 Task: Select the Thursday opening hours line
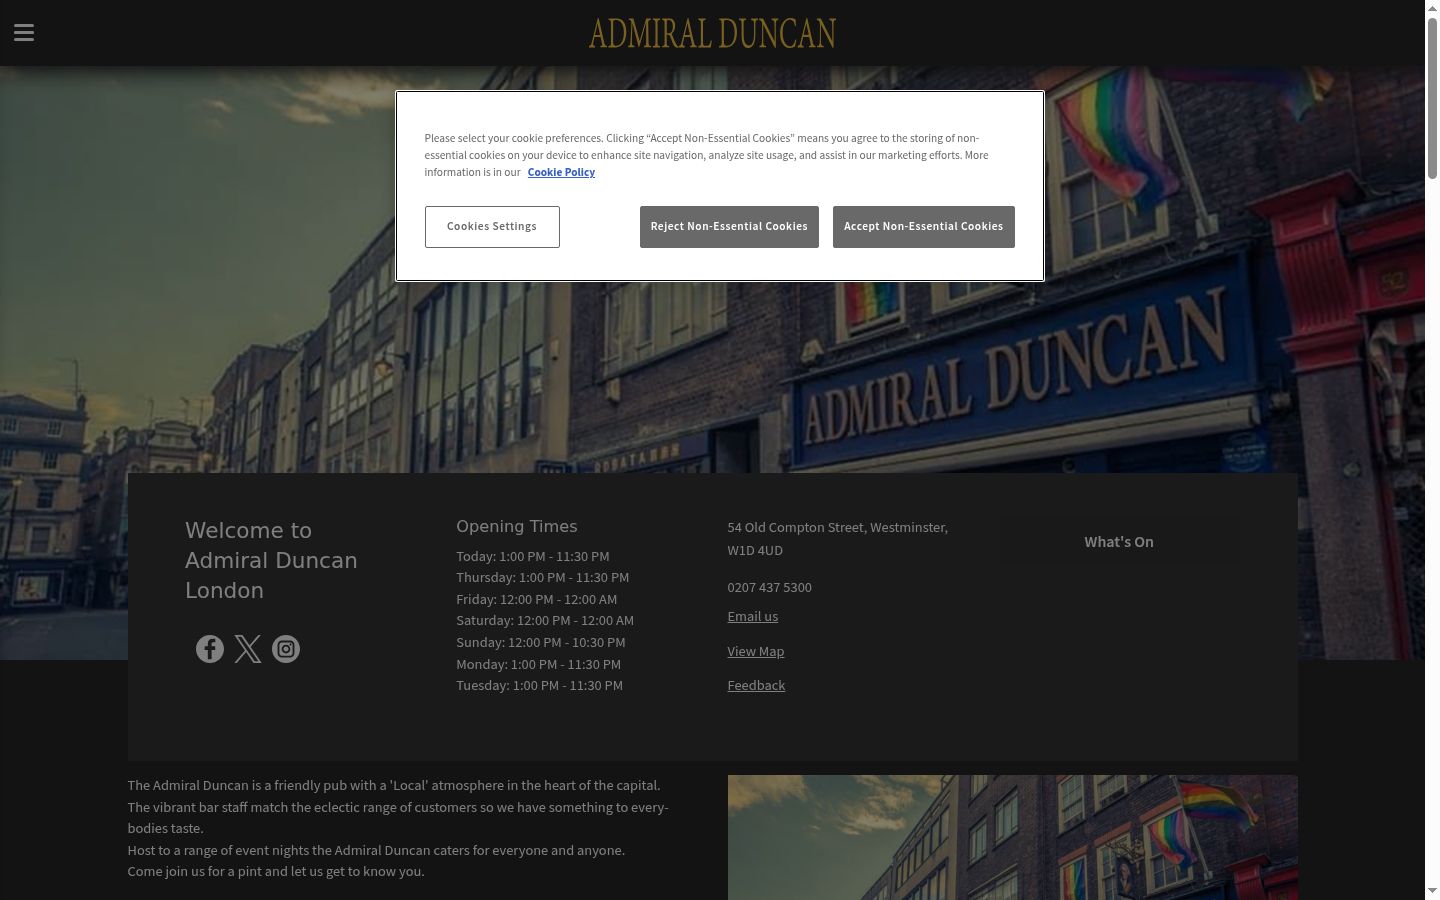point(542,577)
